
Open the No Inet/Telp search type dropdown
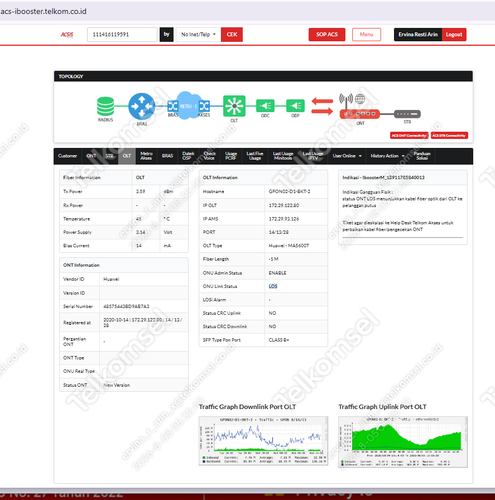point(198,34)
